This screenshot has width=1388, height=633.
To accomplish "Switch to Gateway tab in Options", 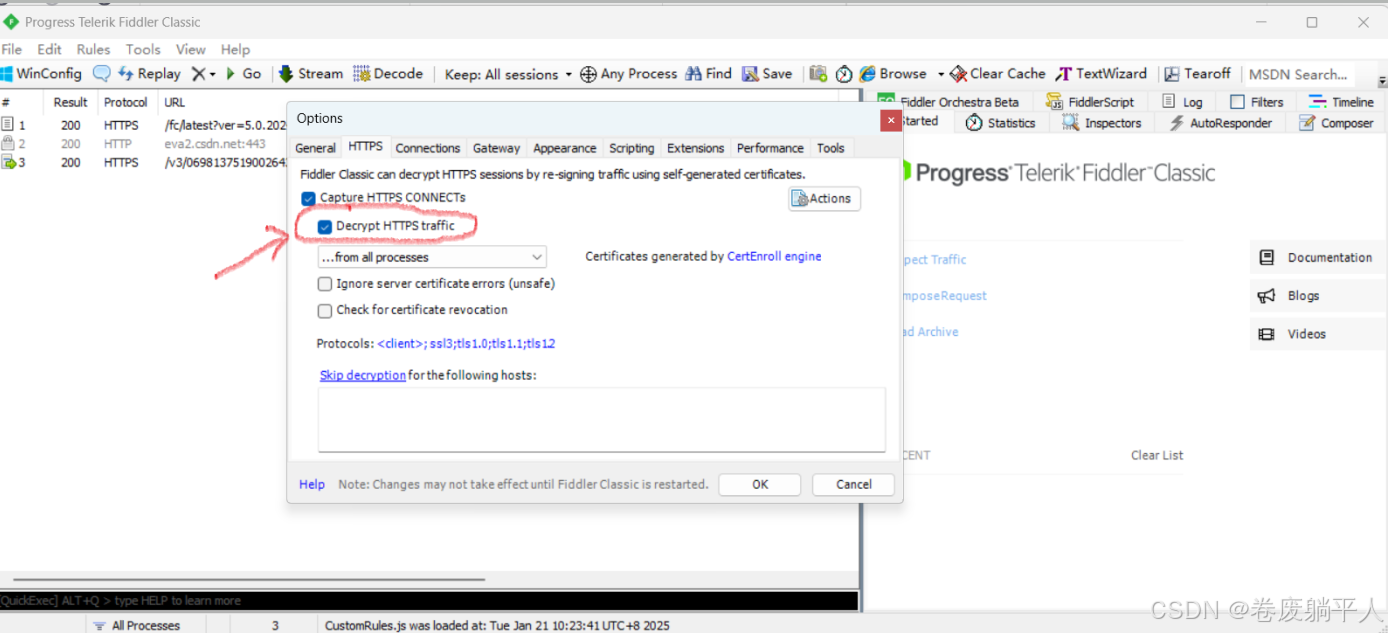I will [x=496, y=148].
